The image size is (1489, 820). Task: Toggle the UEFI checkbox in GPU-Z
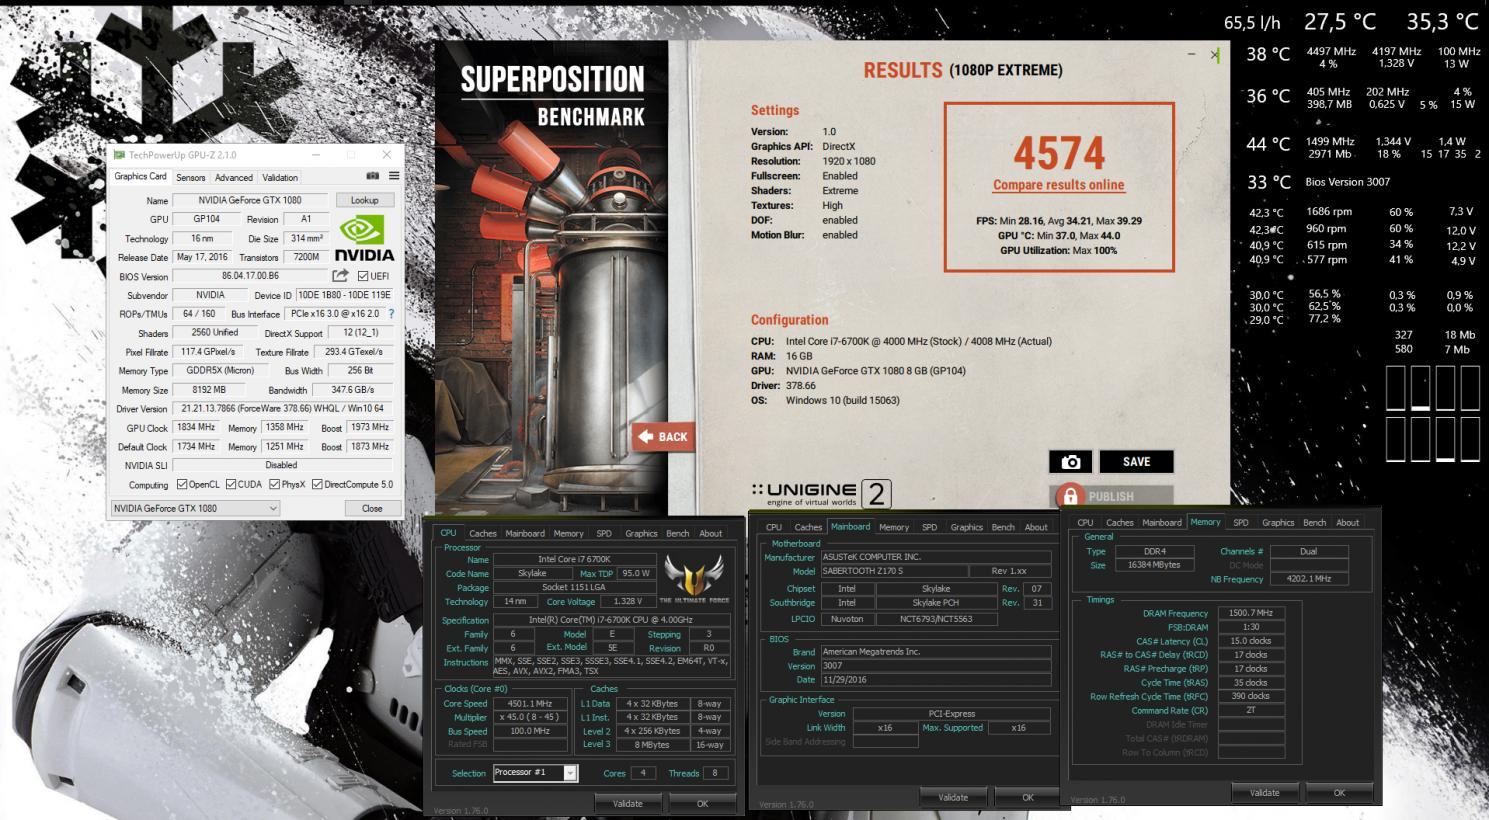[363, 276]
